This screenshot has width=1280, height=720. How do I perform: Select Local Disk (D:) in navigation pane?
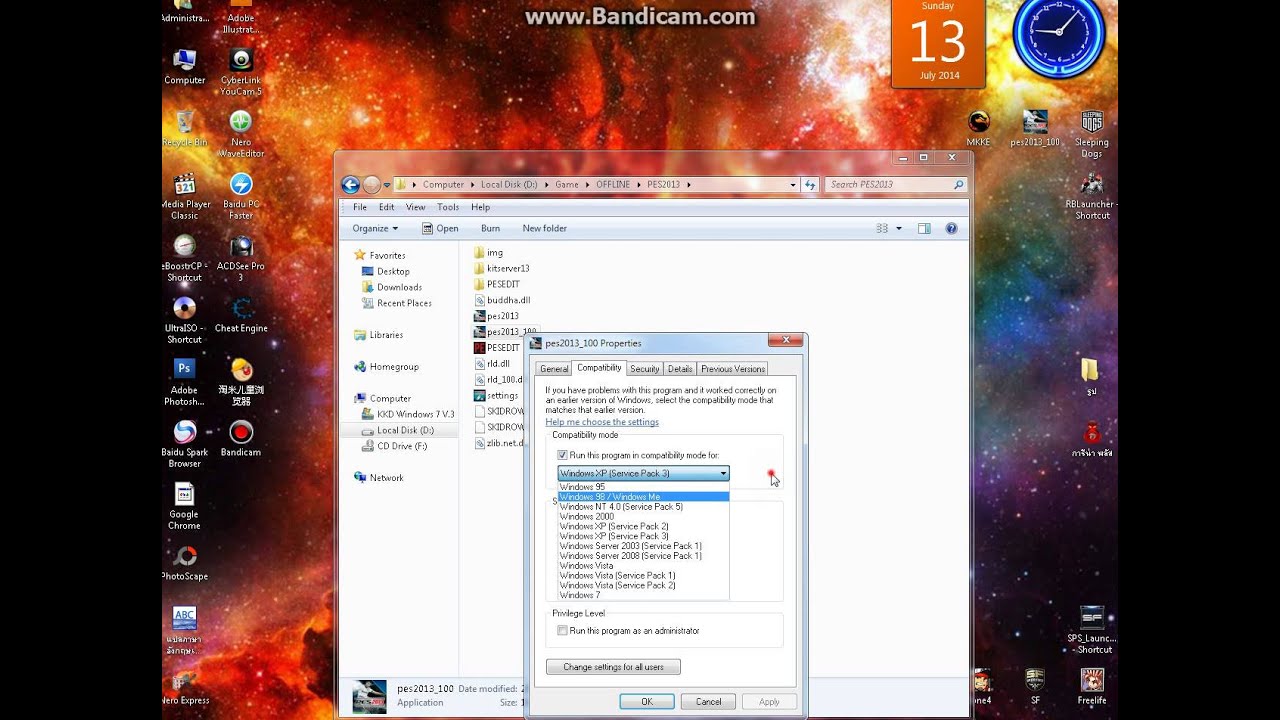click(405, 430)
